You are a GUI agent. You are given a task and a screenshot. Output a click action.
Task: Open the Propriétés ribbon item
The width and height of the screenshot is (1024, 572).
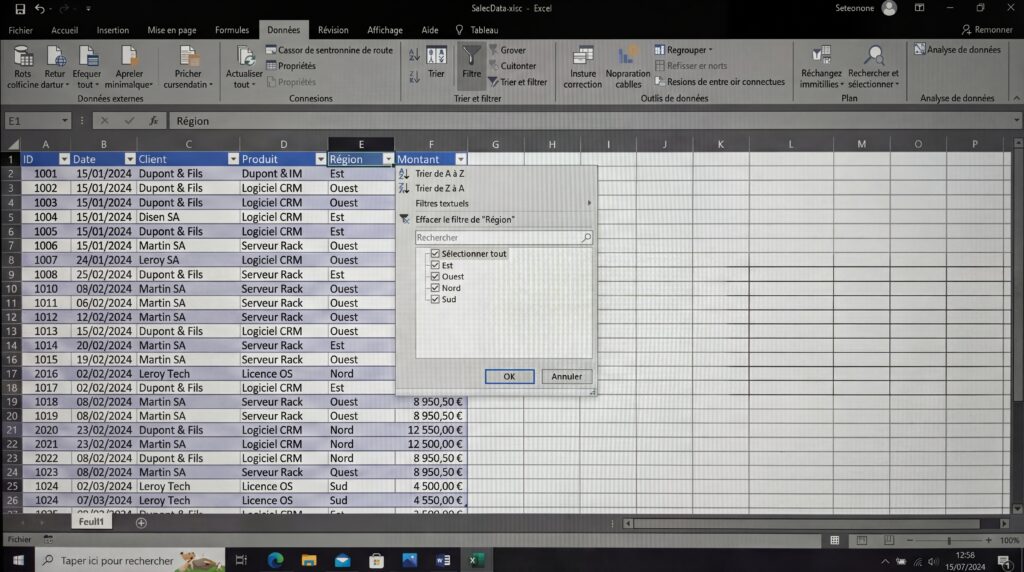coord(291,66)
